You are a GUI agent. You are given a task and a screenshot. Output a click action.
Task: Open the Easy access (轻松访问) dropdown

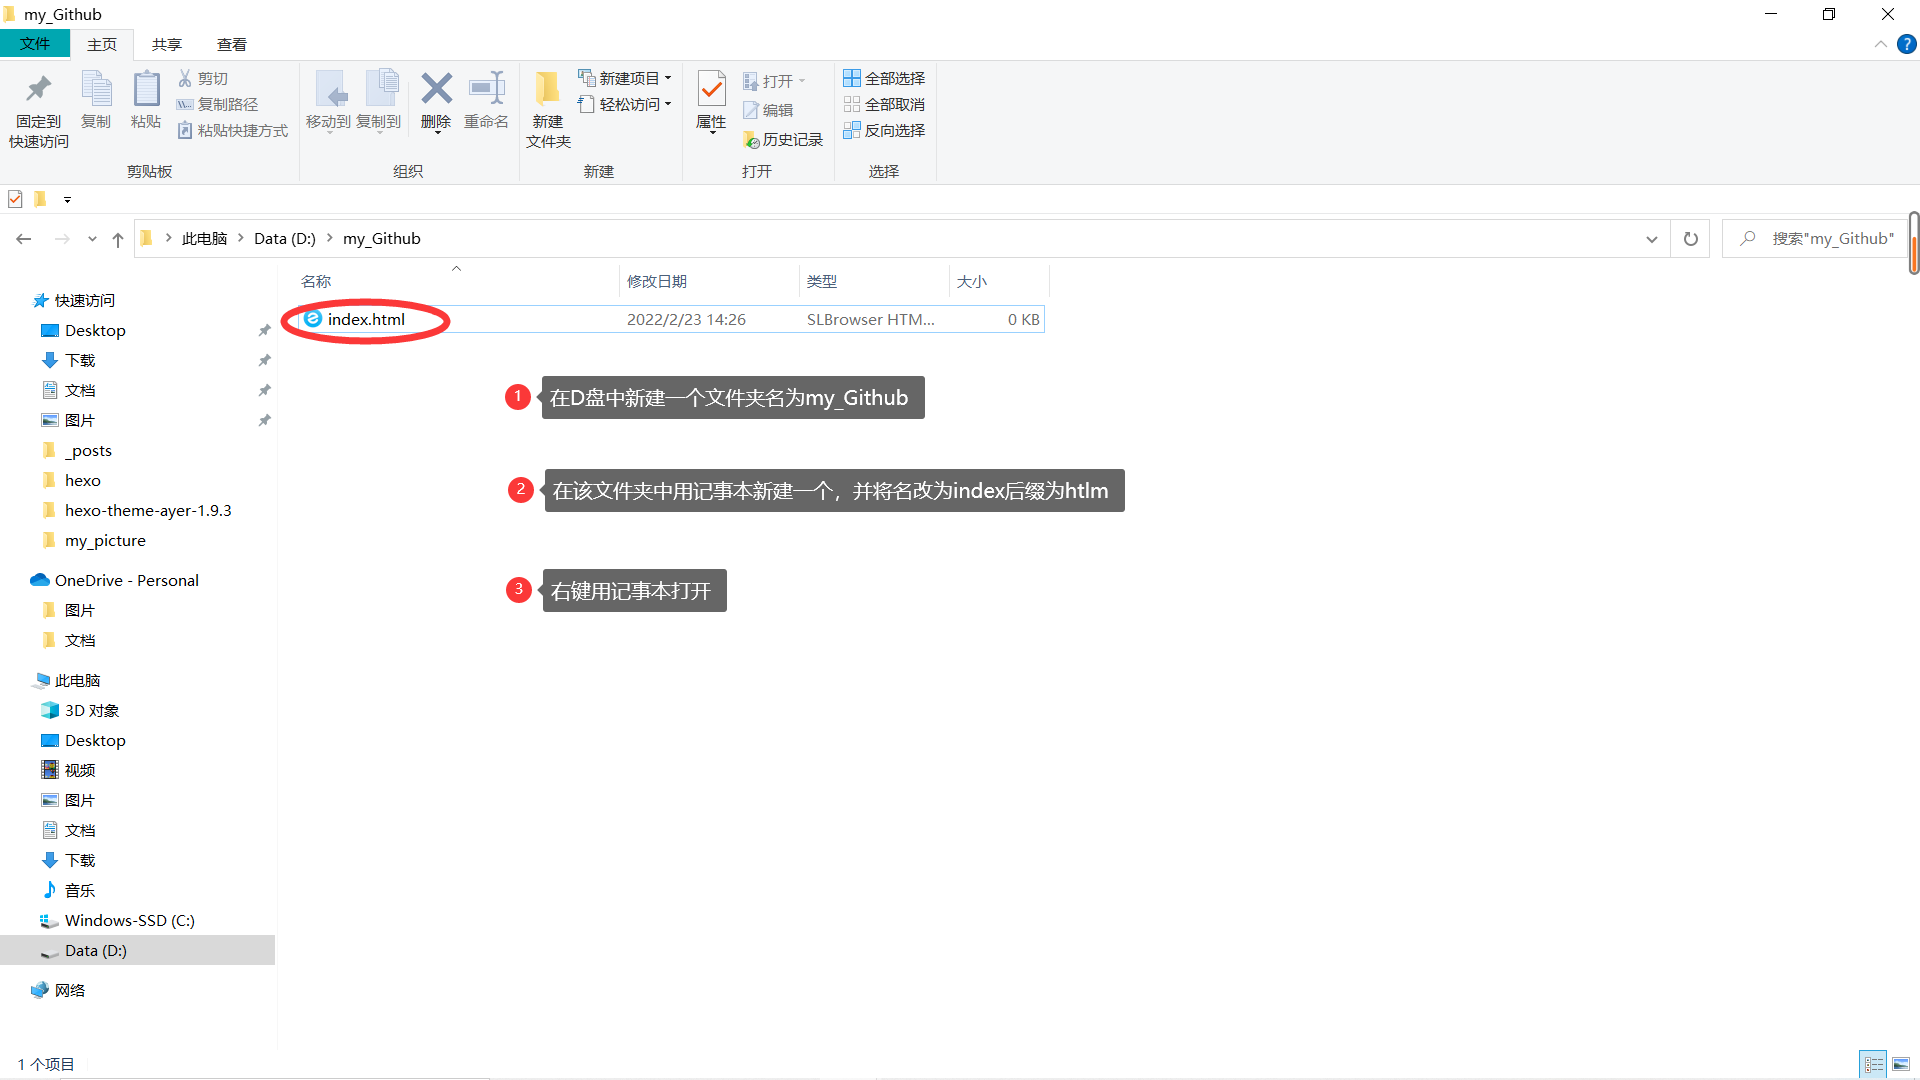coord(625,104)
